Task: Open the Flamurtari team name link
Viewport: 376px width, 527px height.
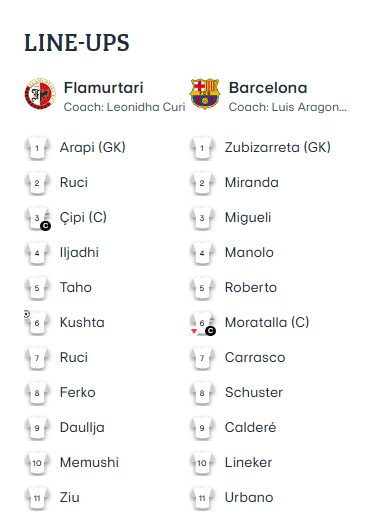Action: (x=103, y=88)
